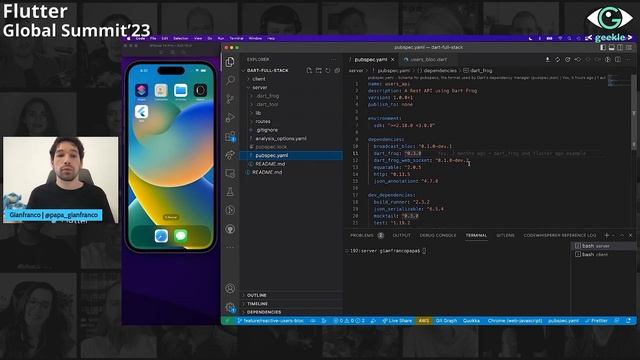
Task: Select the TERMINAL panel tab
Action: (476, 236)
